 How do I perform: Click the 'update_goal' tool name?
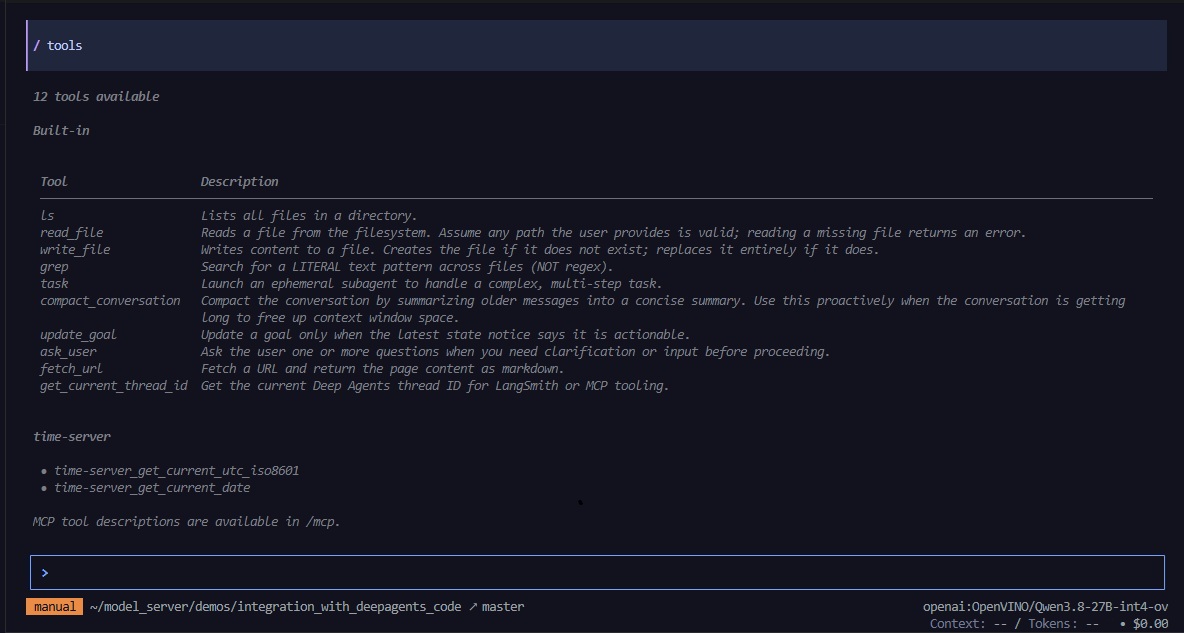(x=79, y=335)
